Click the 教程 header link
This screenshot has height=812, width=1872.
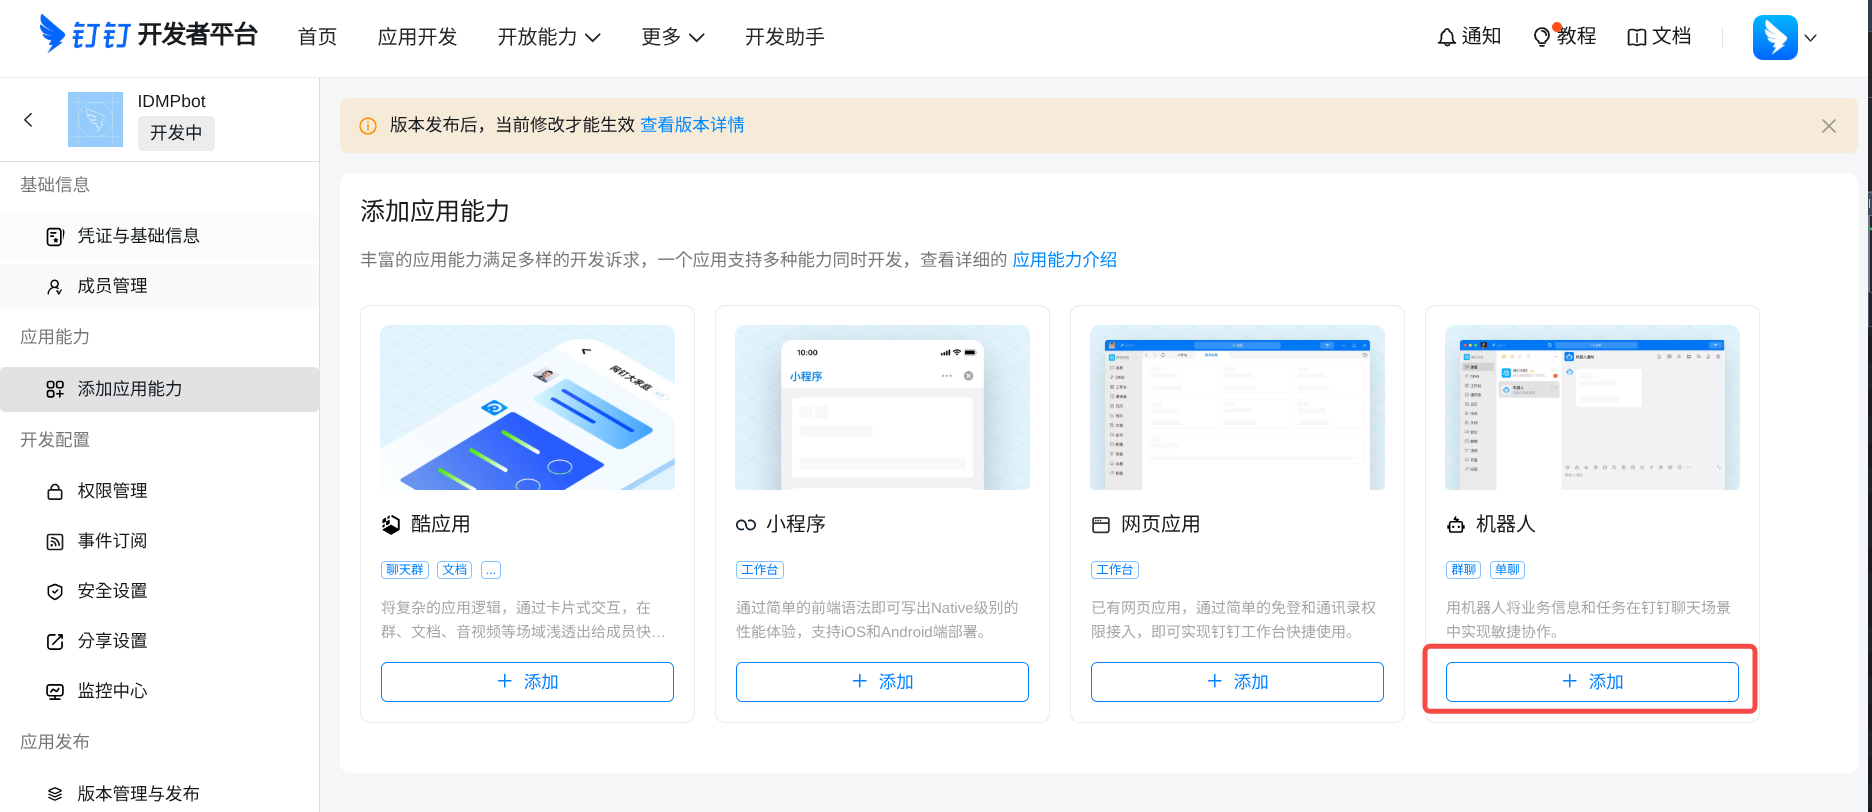(1576, 36)
